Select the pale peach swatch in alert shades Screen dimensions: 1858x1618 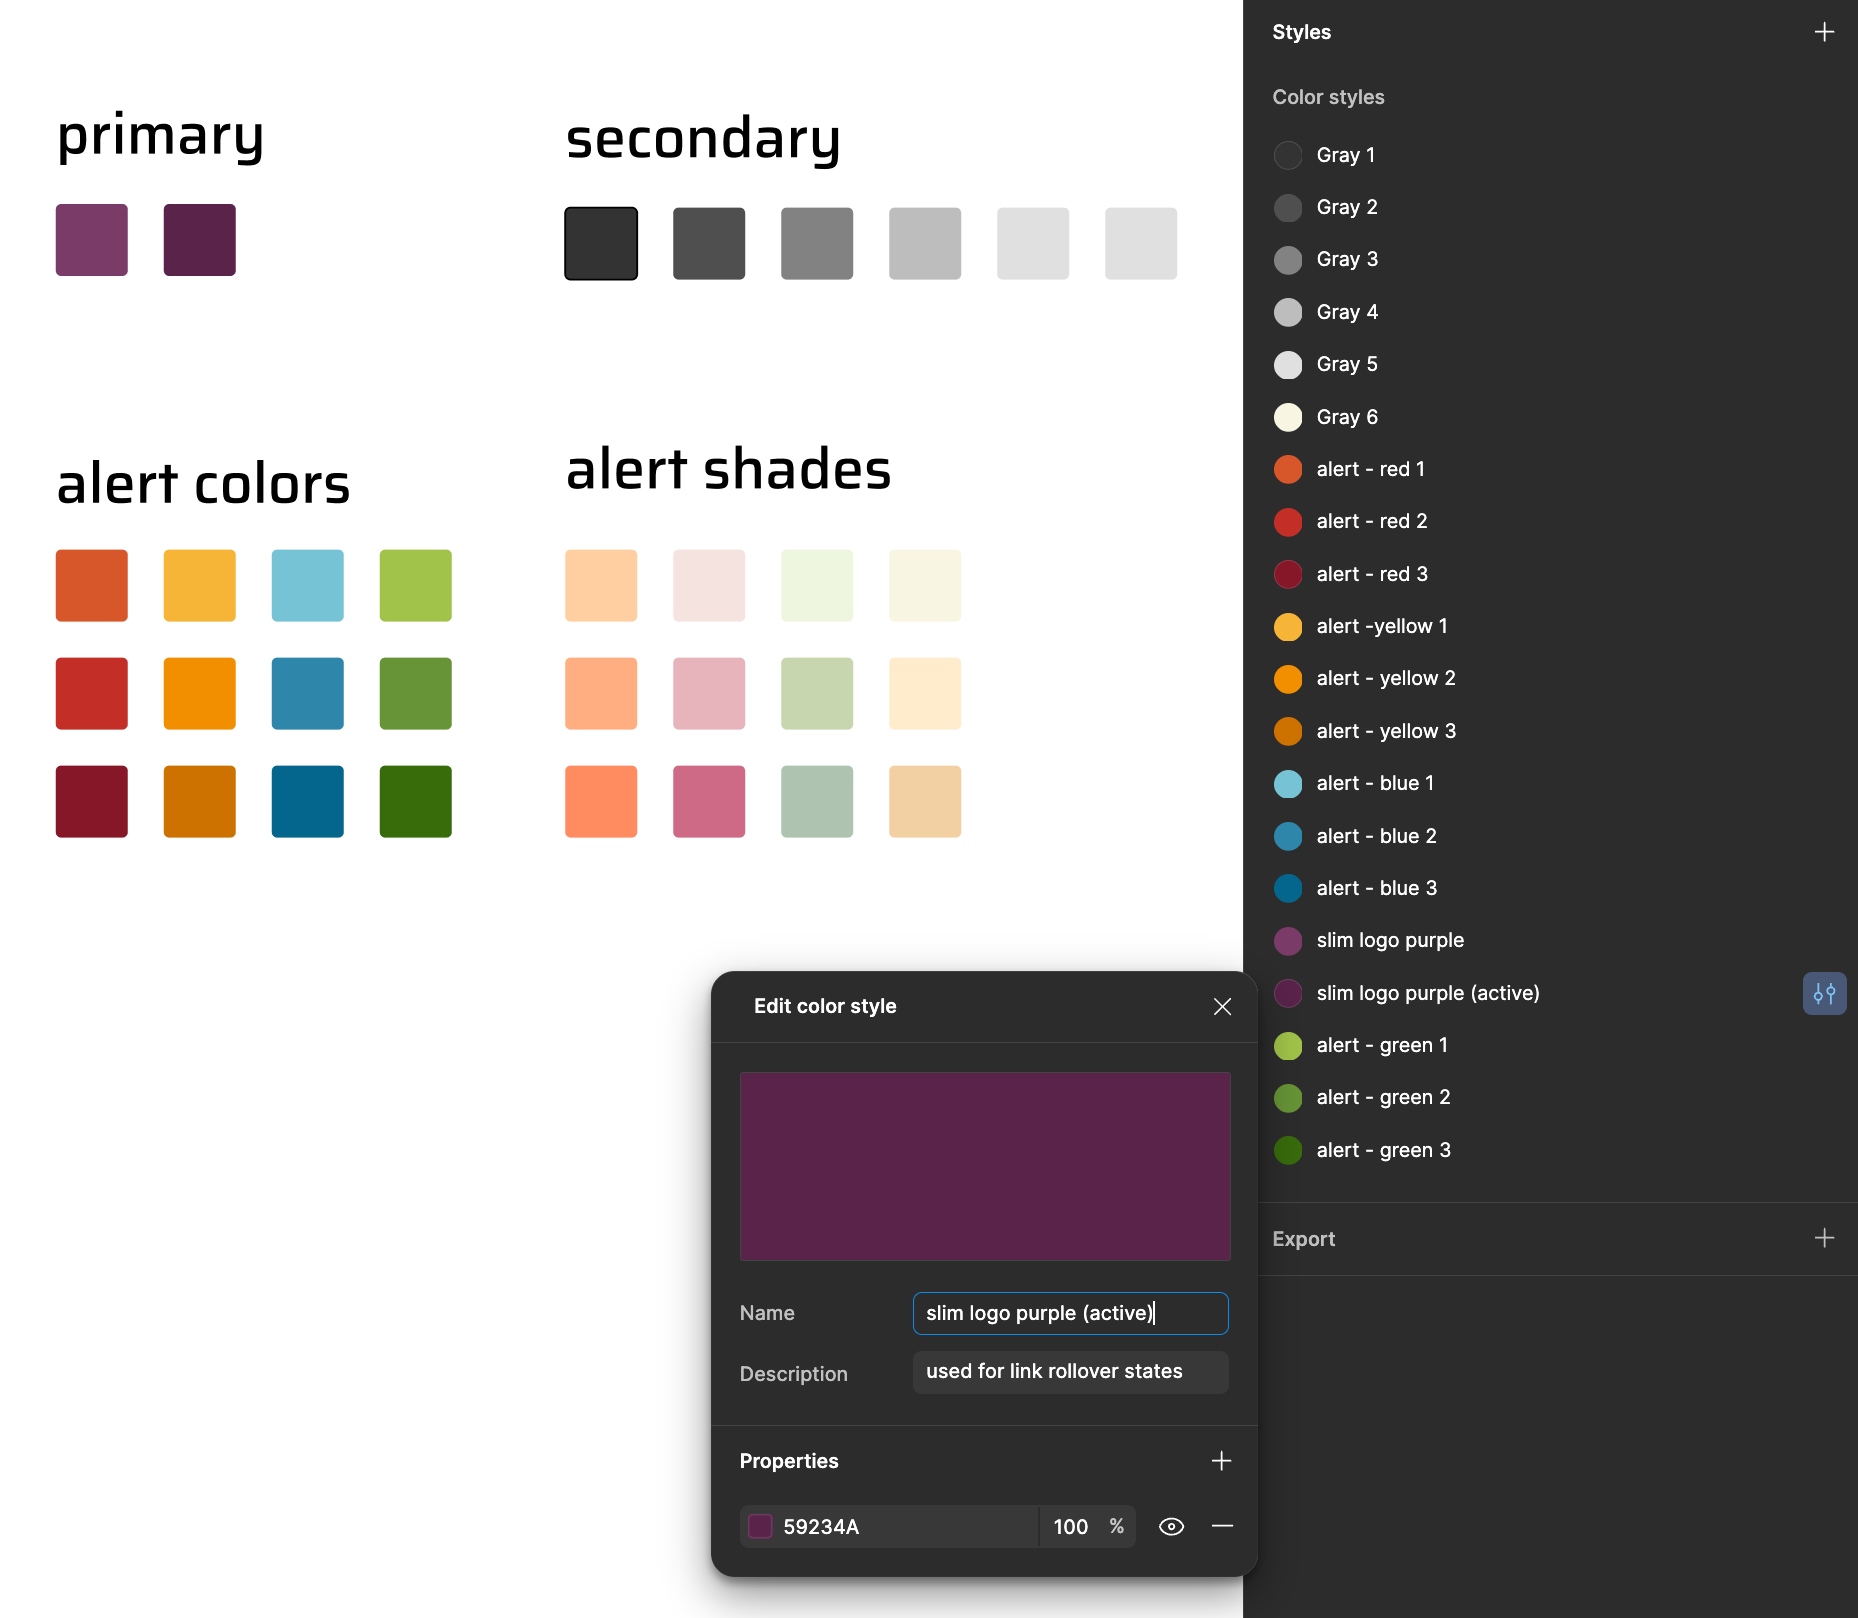[x=601, y=585]
